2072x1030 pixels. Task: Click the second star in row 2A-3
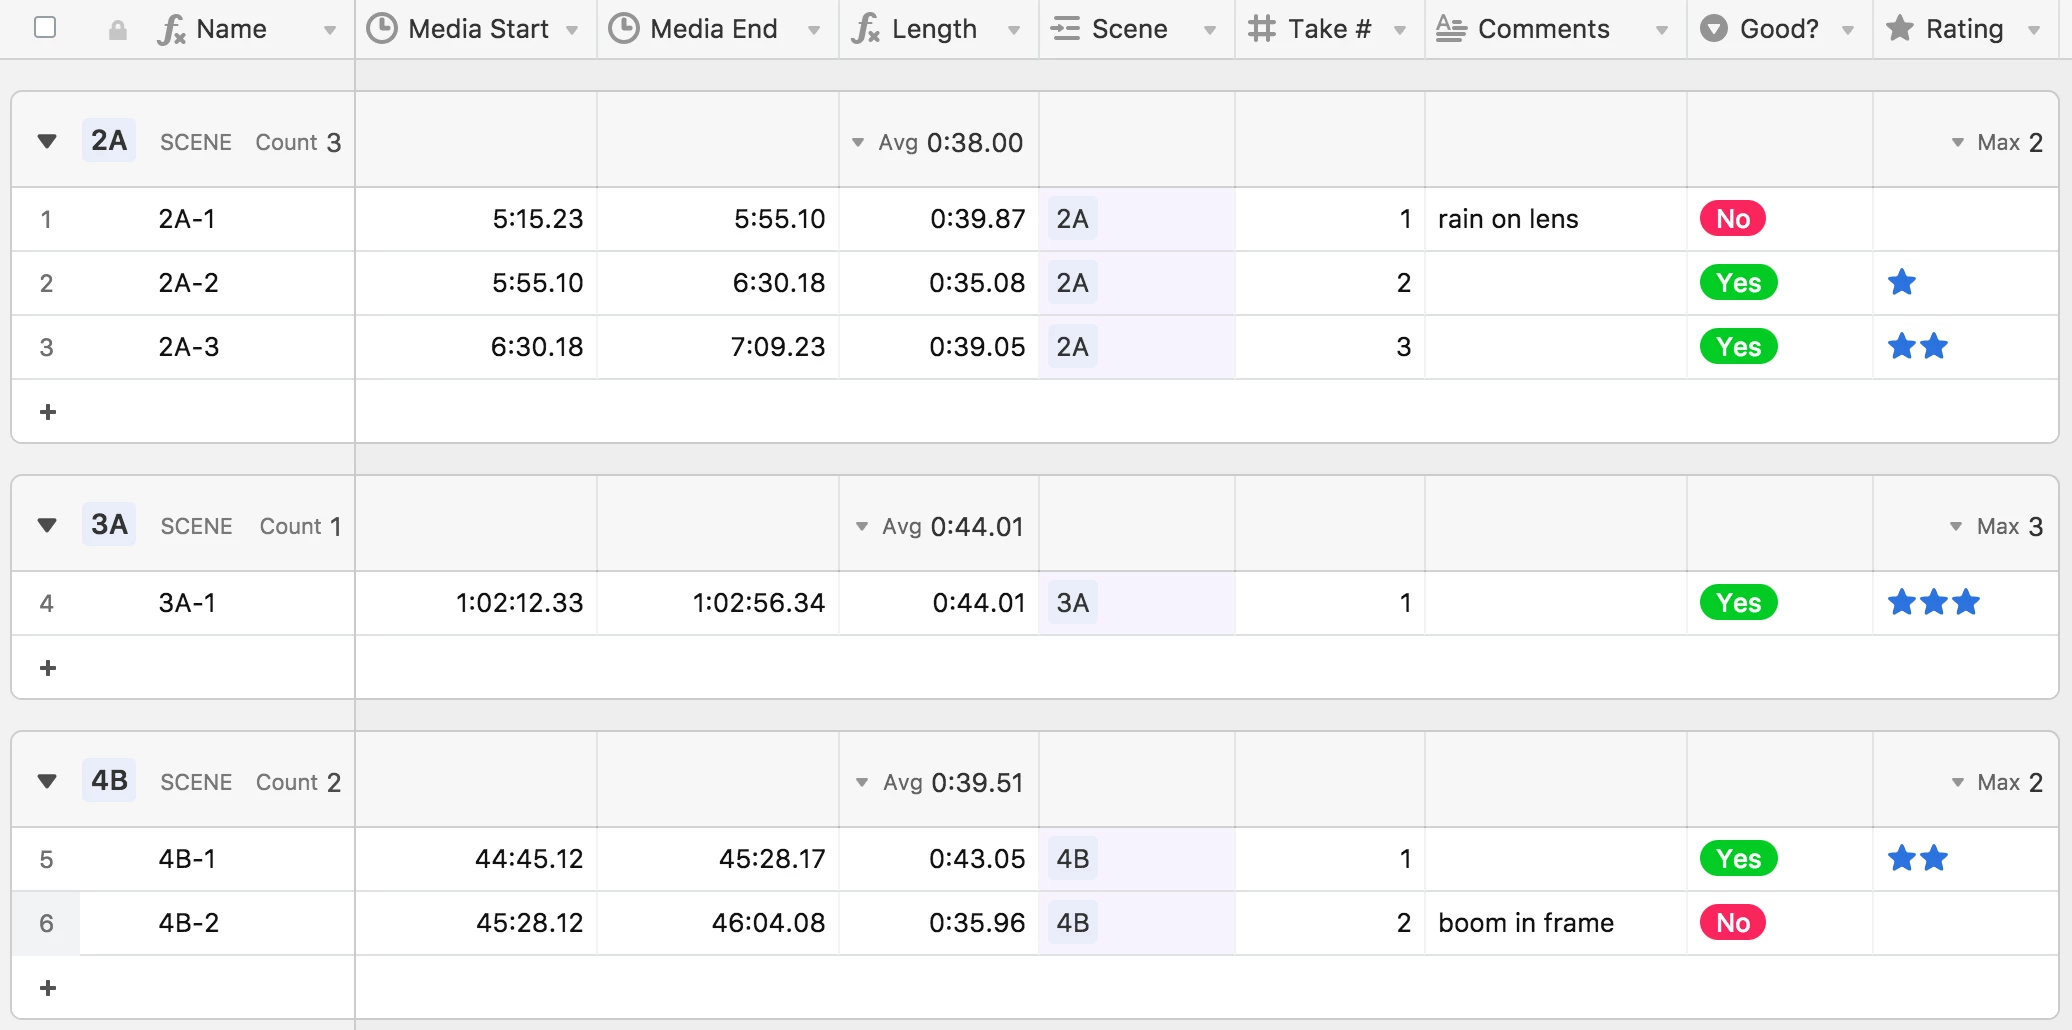pos(1934,346)
